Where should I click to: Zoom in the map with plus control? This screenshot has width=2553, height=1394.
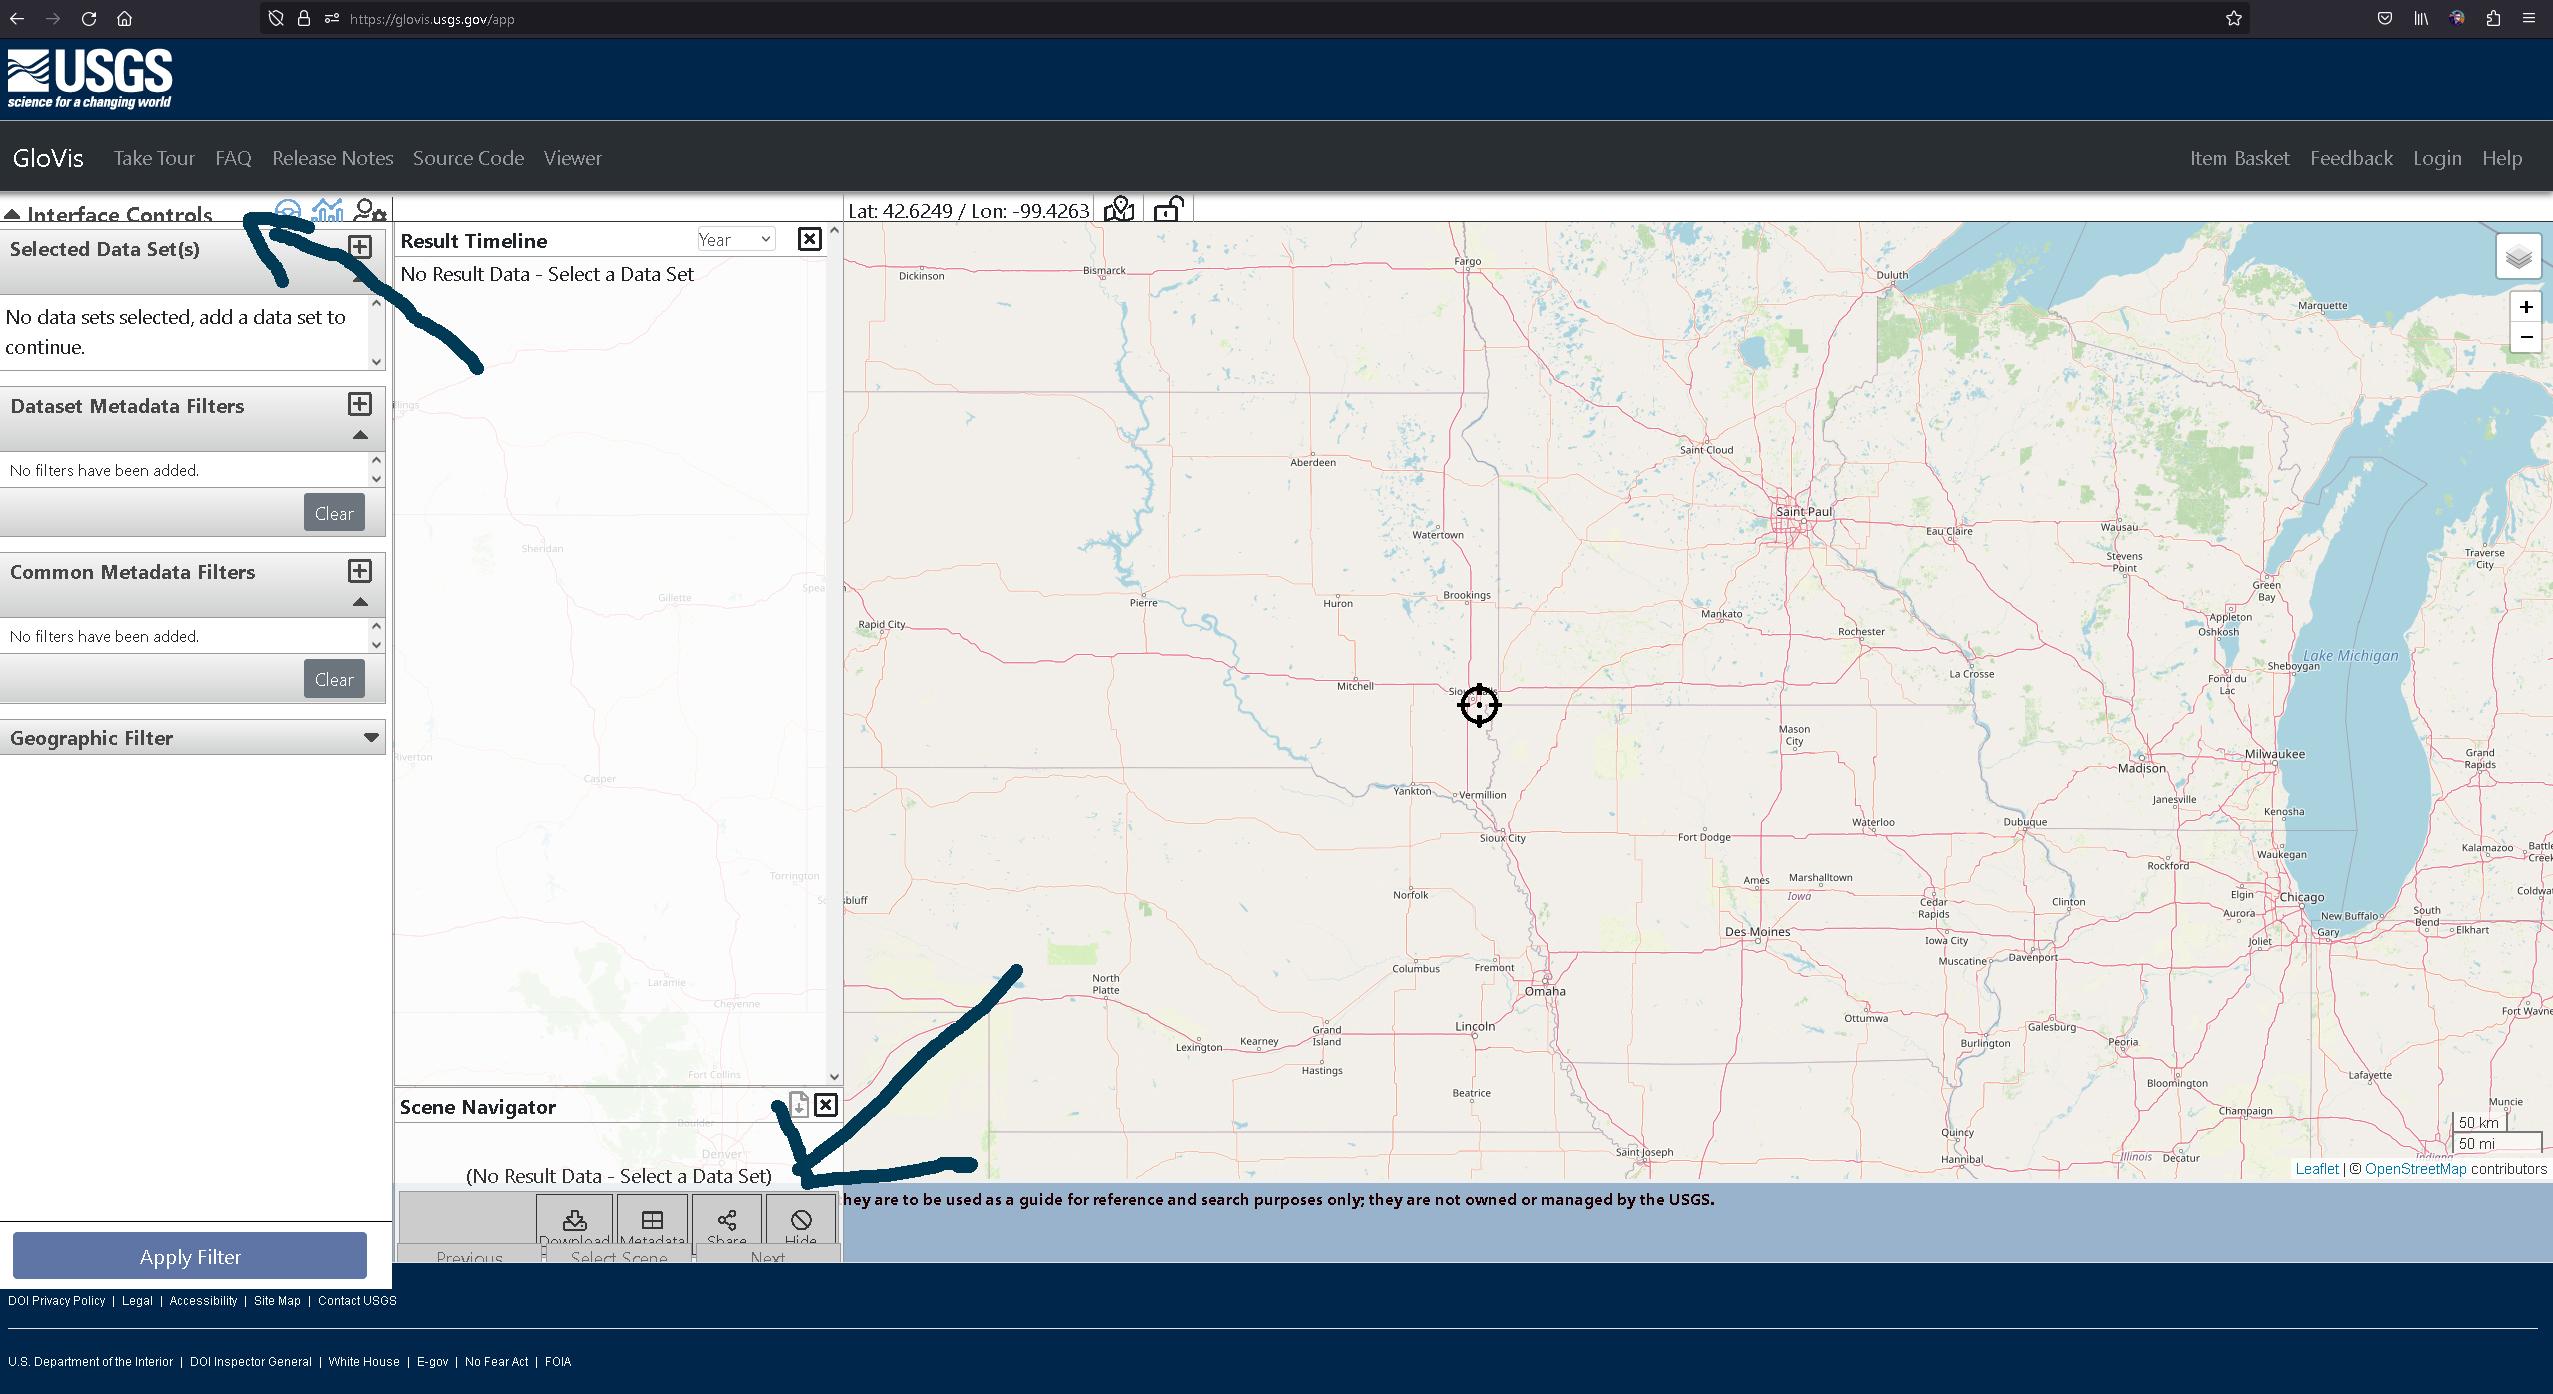pos(2525,307)
